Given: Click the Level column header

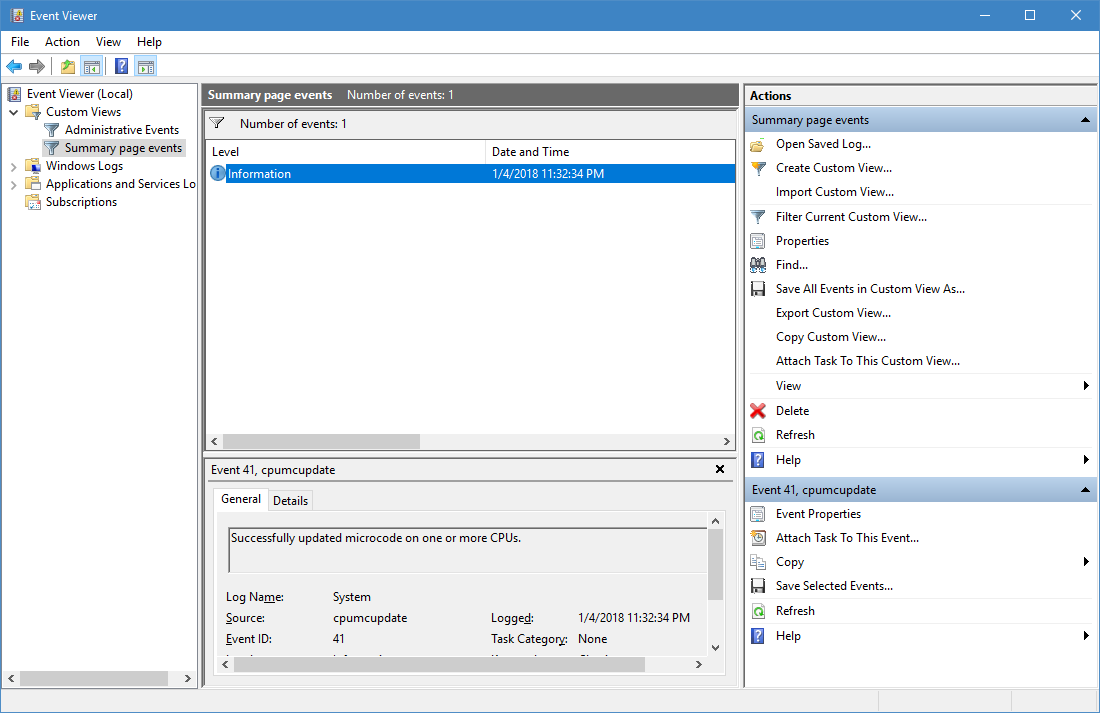Looking at the screenshot, I should (345, 152).
